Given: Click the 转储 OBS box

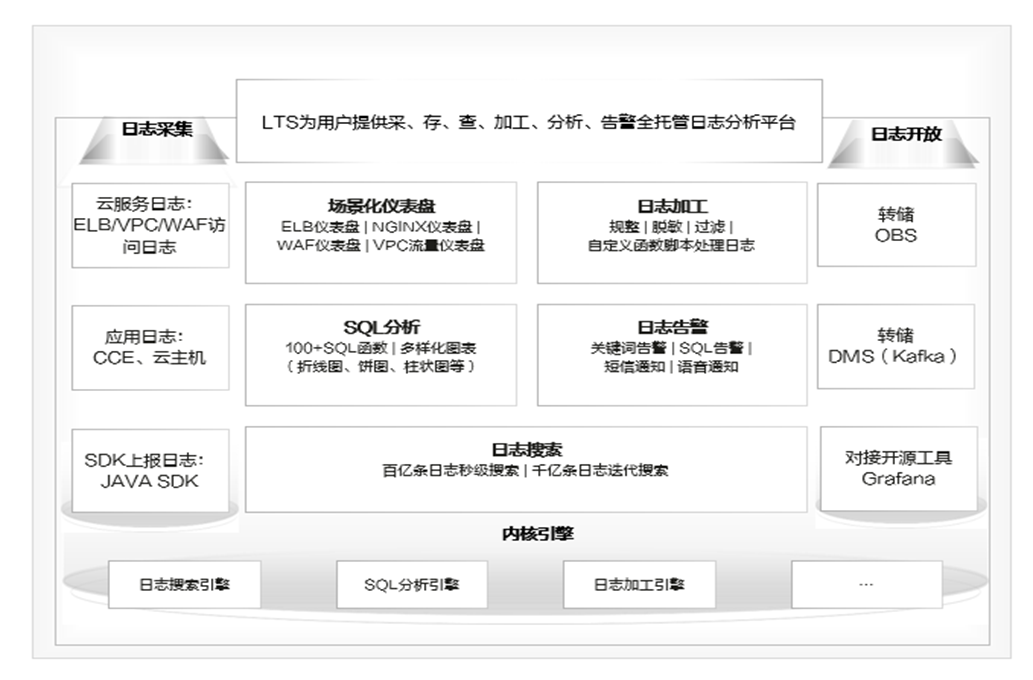Looking at the screenshot, I should pyautogui.click(x=897, y=225).
